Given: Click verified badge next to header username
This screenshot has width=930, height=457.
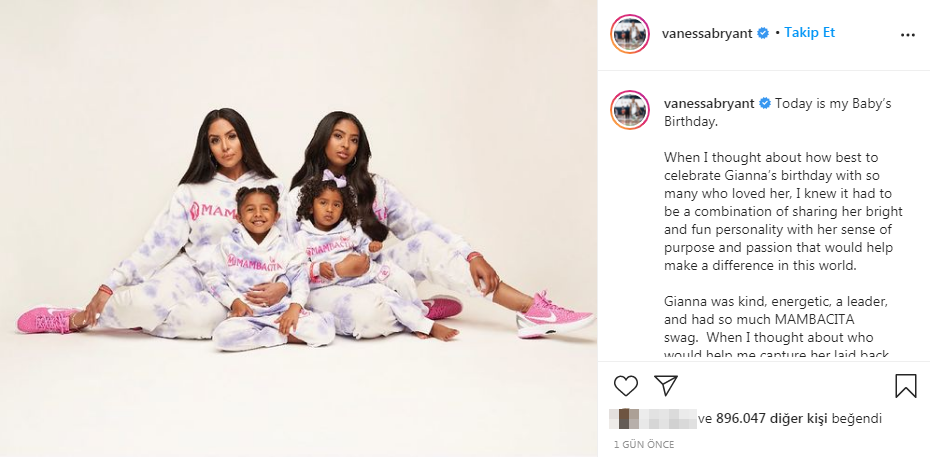Looking at the screenshot, I should click(763, 34).
